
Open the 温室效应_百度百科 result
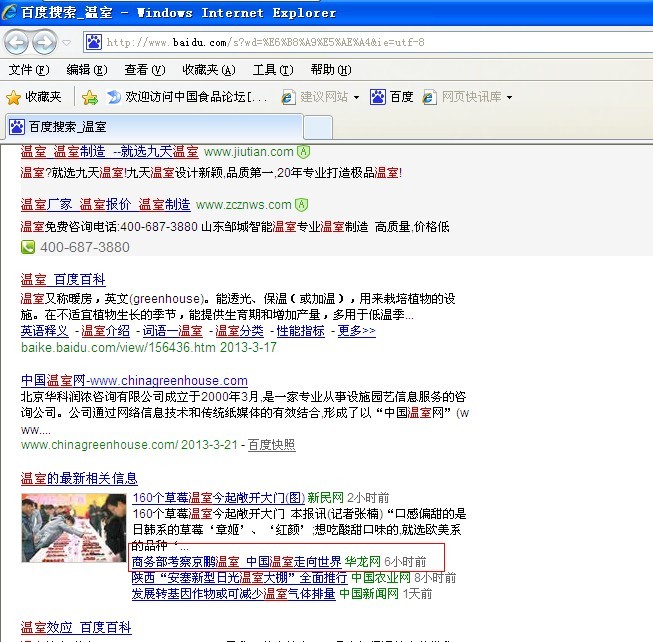pos(76,627)
